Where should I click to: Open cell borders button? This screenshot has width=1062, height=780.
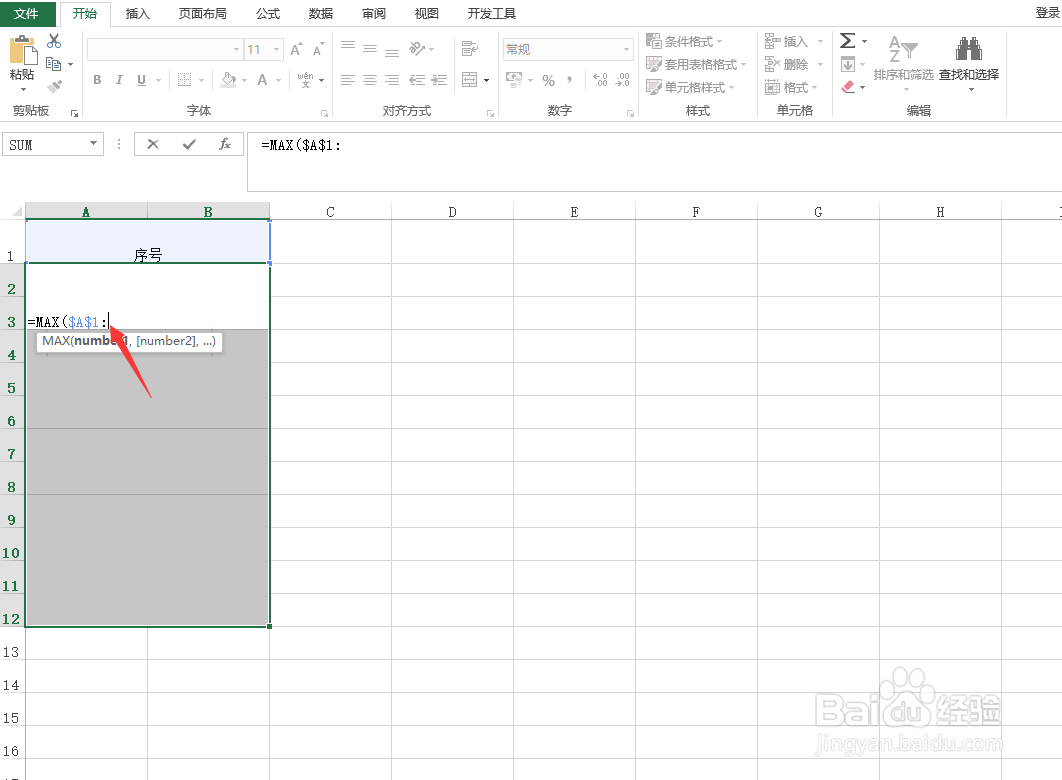pyautogui.click(x=184, y=80)
